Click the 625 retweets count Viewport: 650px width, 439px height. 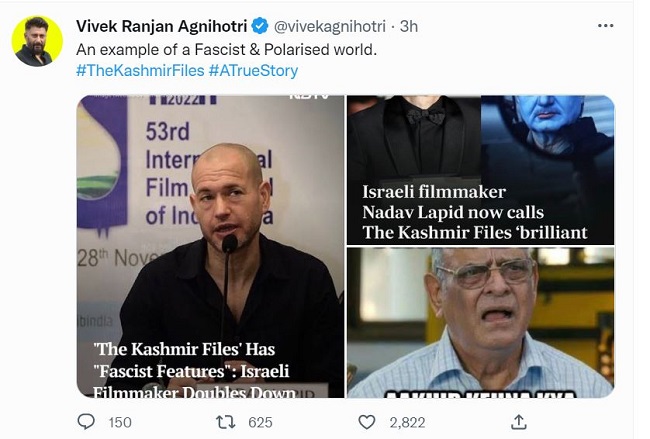[260, 423]
